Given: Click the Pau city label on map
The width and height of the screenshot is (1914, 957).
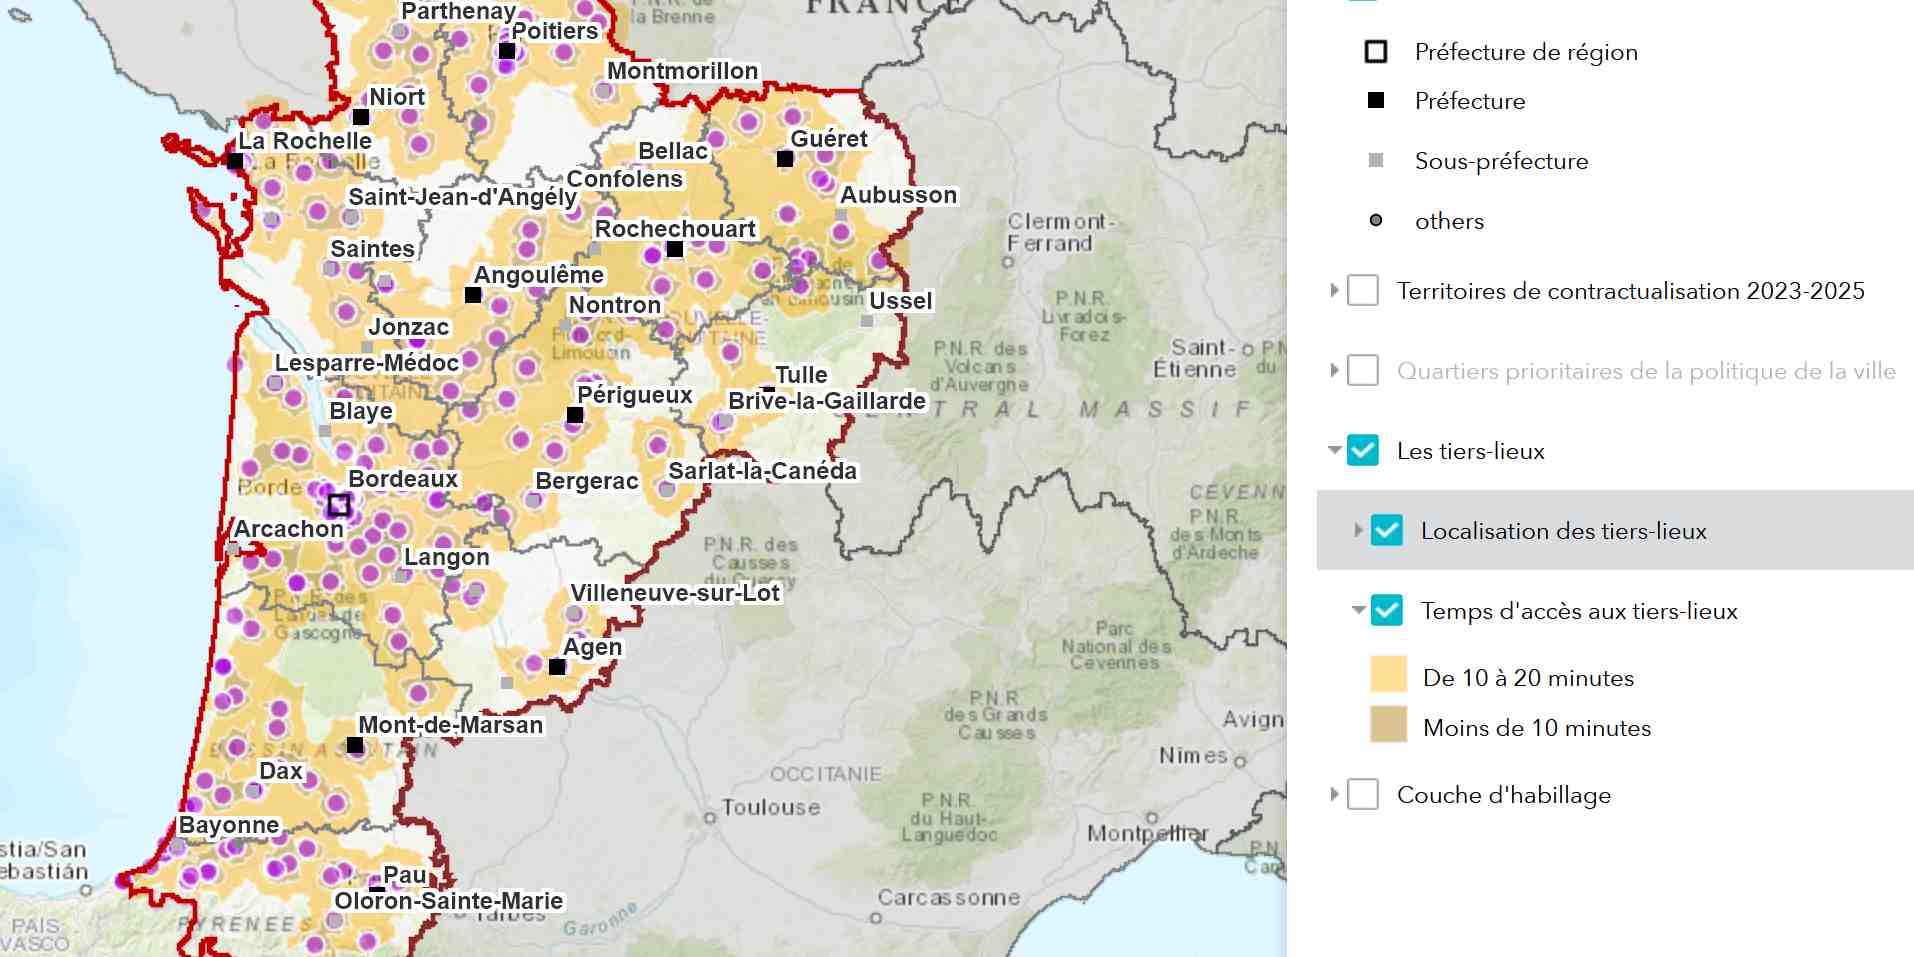Looking at the screenshot, I should [405, 875].
